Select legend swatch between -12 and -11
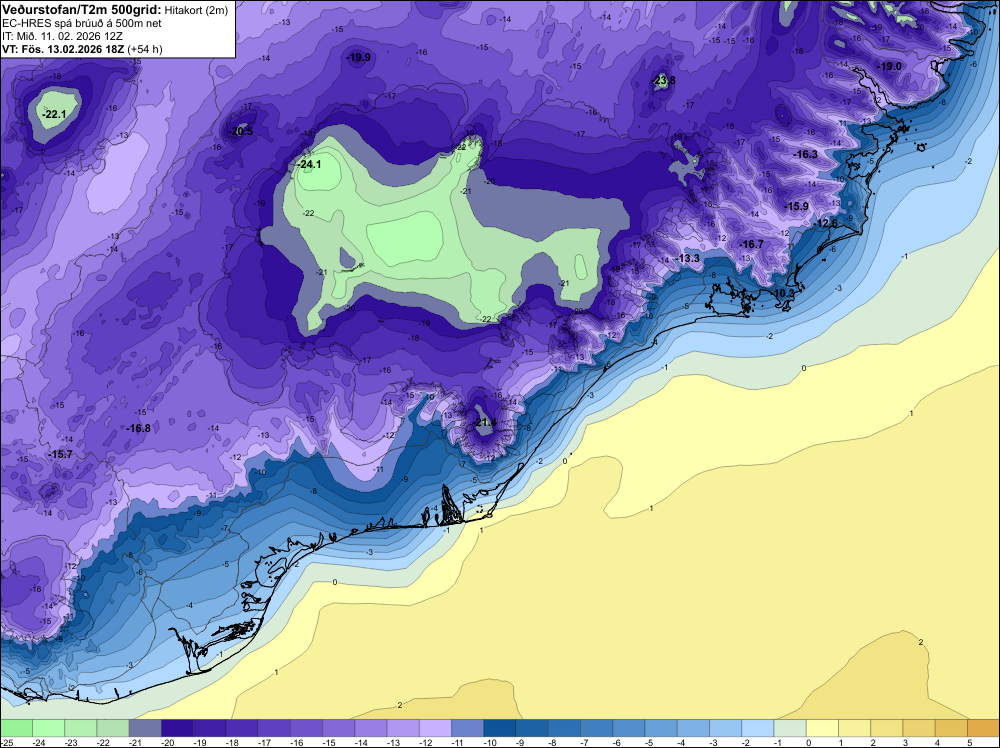Viewport: 1000px width, 748px height. click(x=435, y=728)
